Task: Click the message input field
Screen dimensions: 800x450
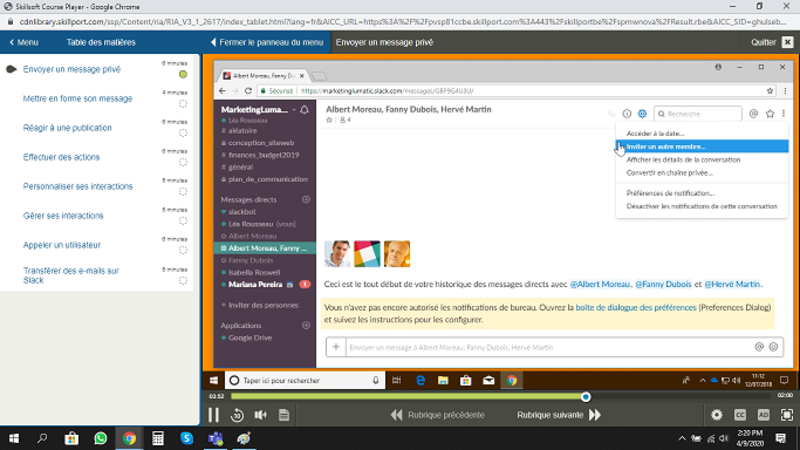Action: (548, 347)
